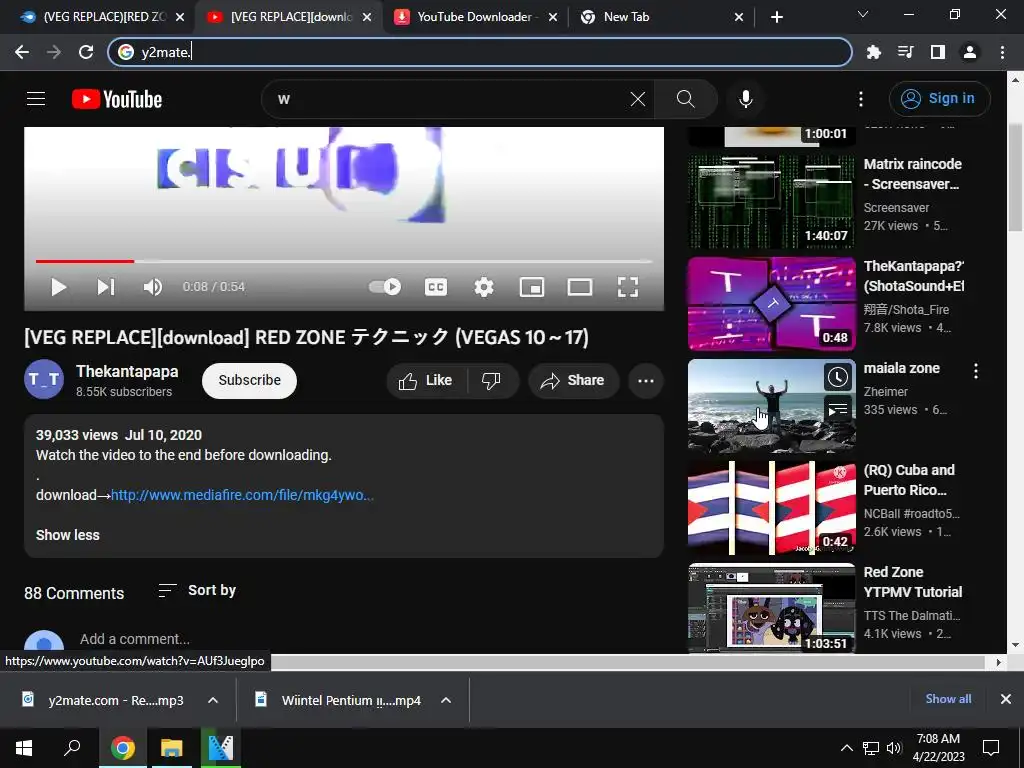Show hidden system tray icons

pyautogui.click(x=846, y=748)
